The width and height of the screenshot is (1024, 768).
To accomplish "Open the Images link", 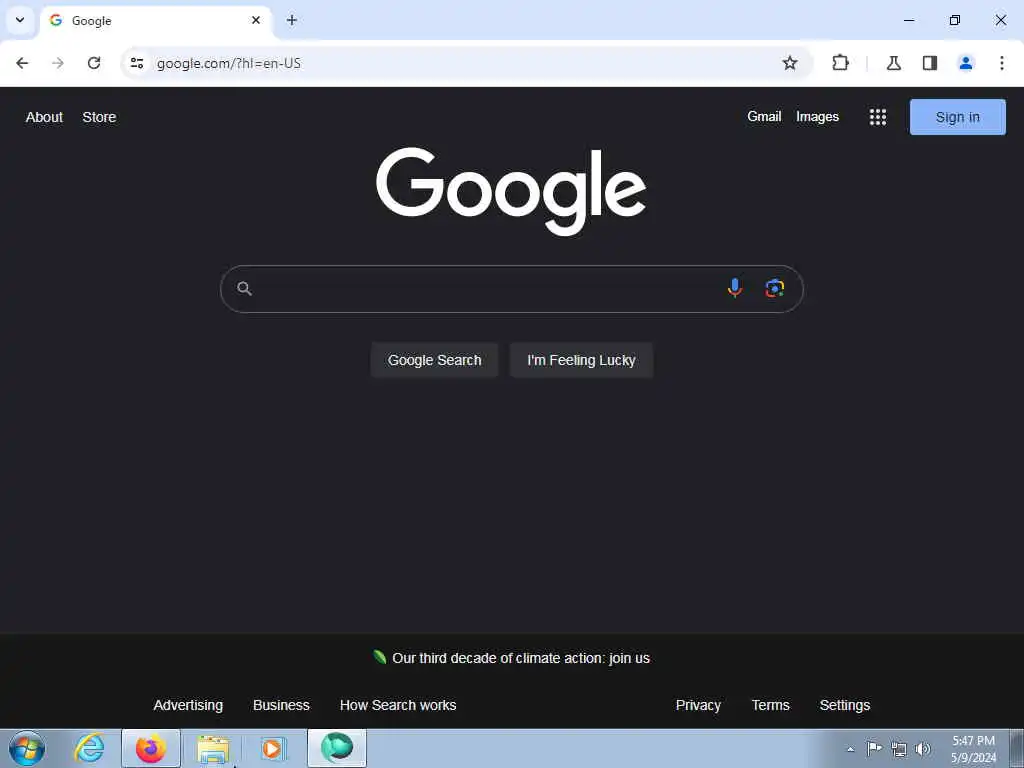I will (x=817, y=116).
